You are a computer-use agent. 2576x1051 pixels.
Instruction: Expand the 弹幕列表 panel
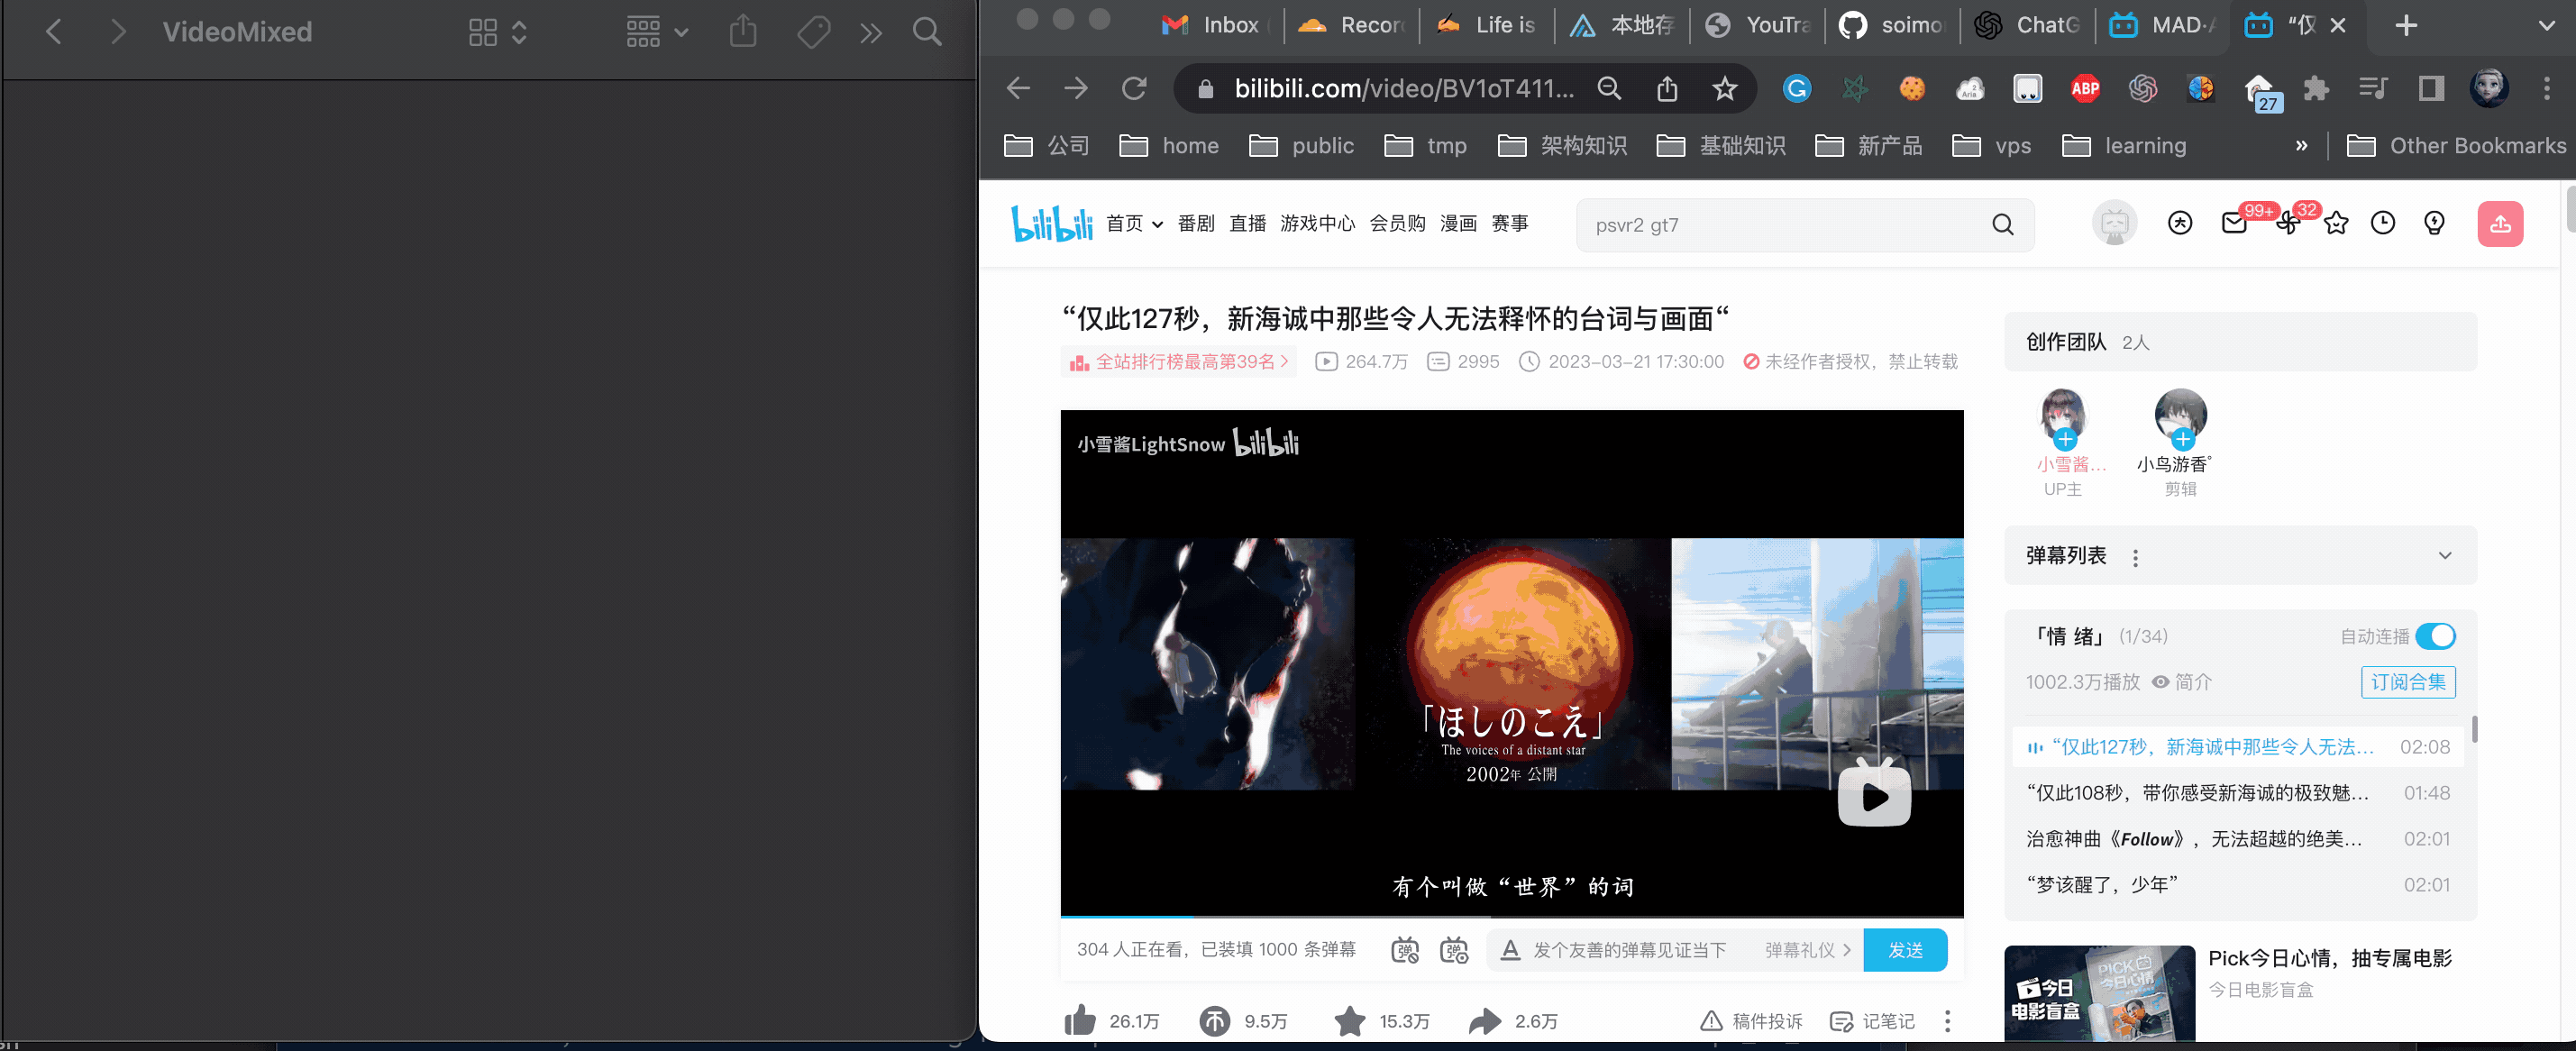2444,556
